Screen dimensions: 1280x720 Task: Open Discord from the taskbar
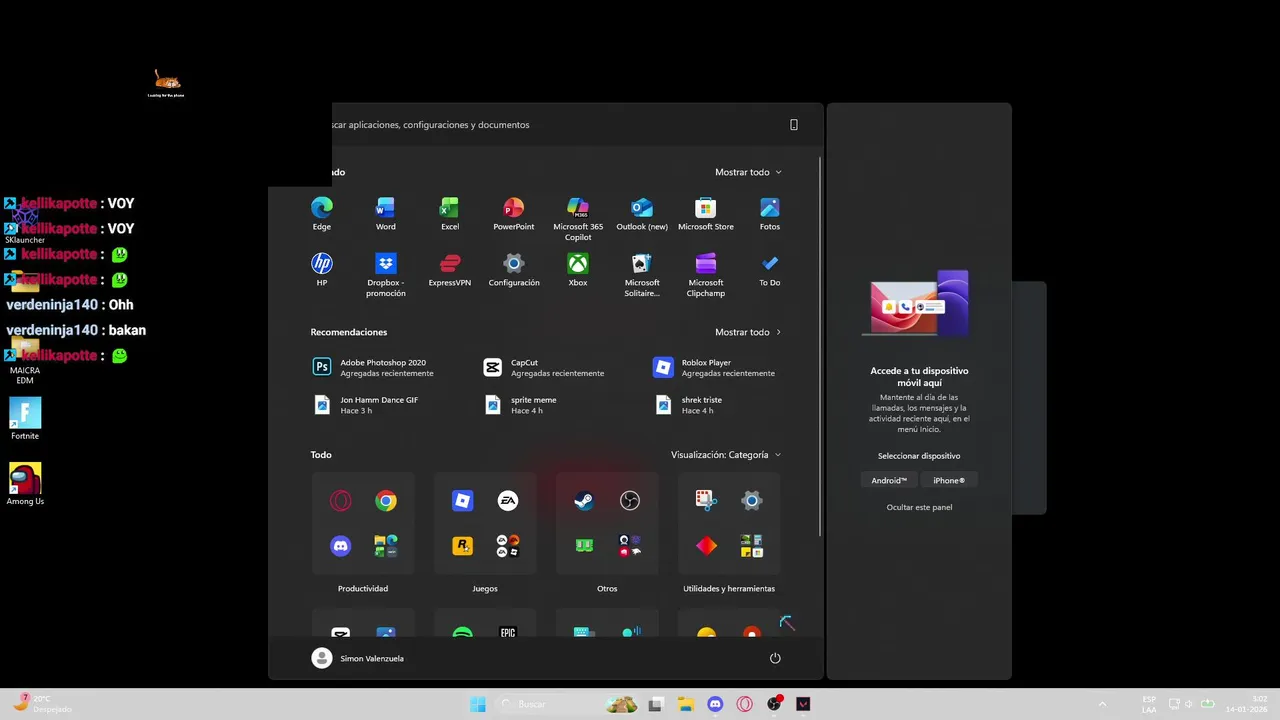point(715,704)
